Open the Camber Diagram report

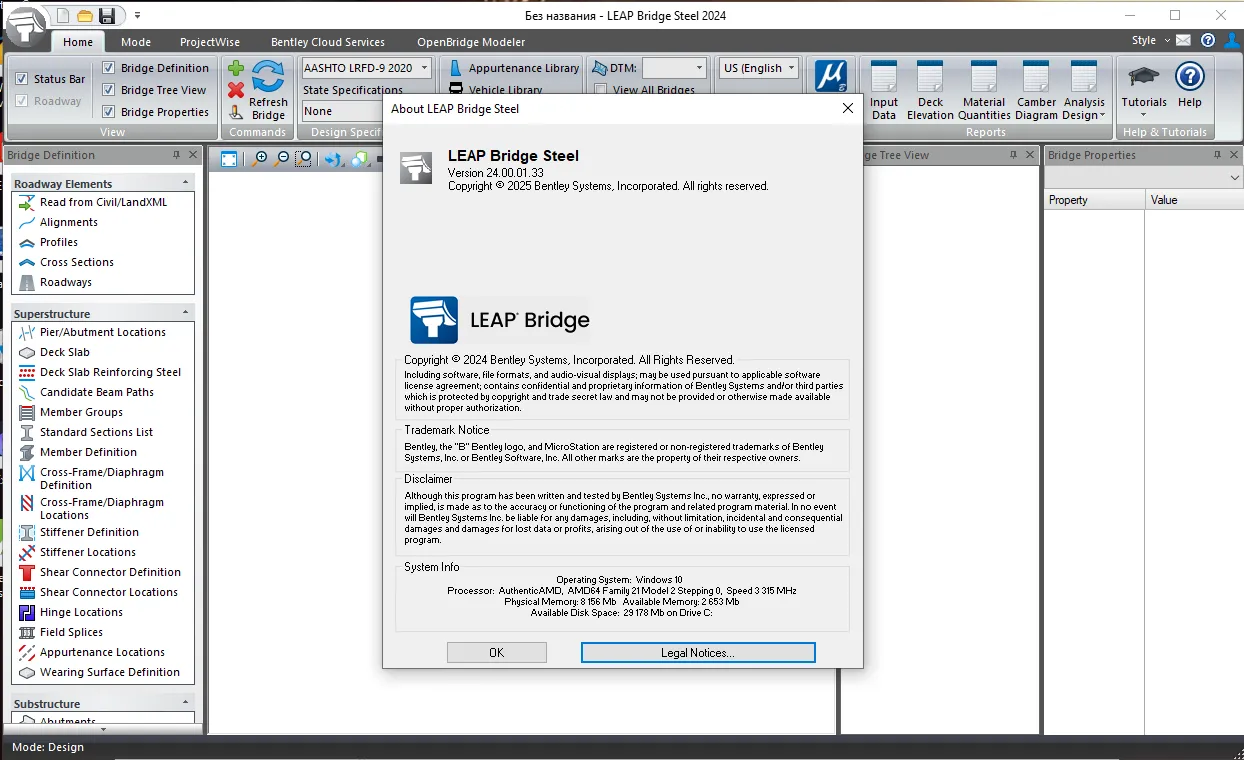pyautogui.click(x=1036, y=91)
